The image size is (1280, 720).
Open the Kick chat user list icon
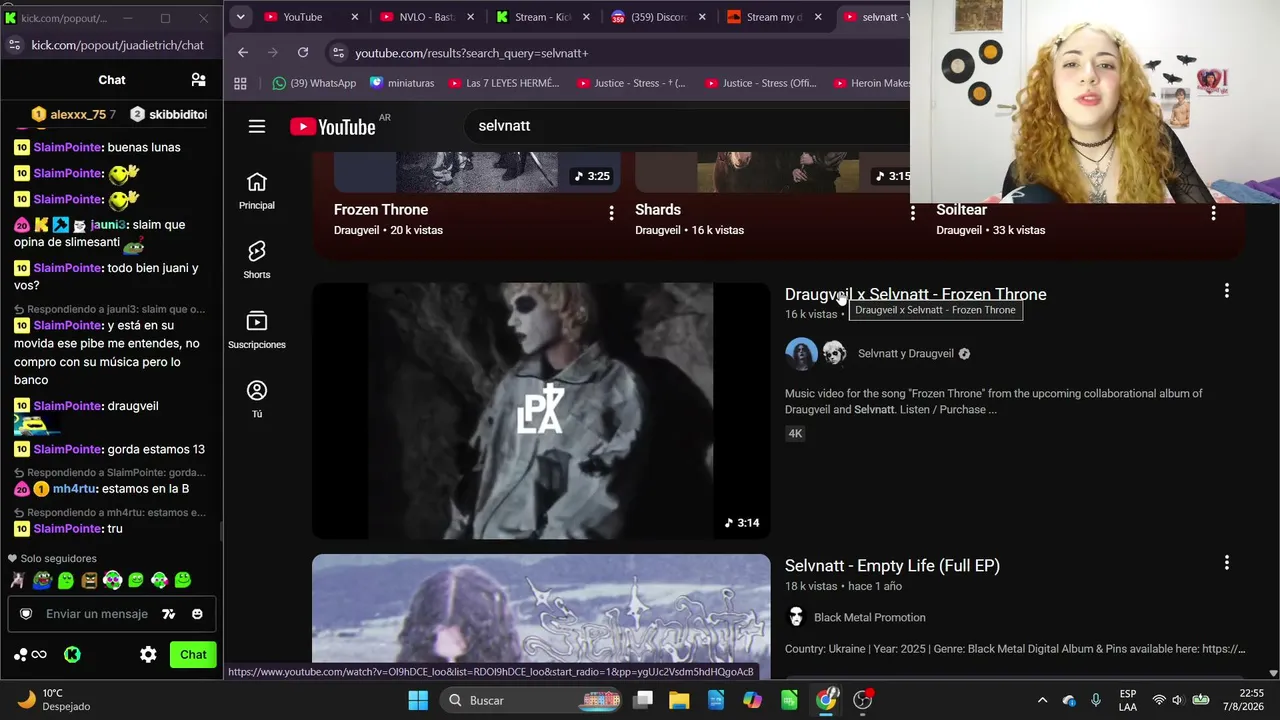click(x=198, y=80)
